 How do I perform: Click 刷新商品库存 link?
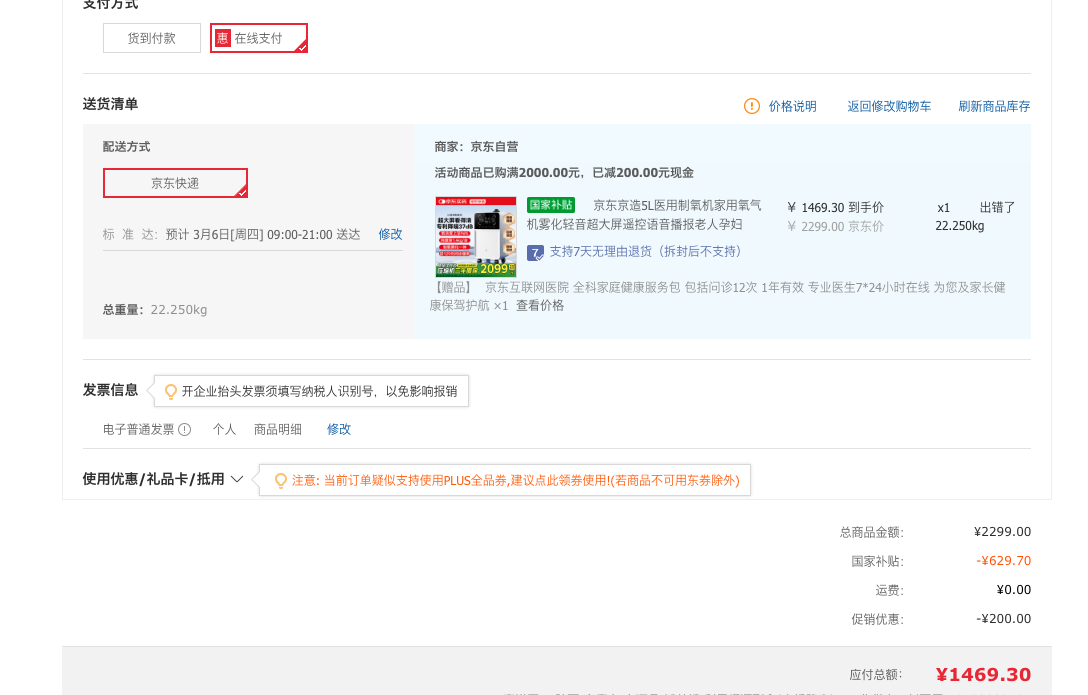point(994,106)
